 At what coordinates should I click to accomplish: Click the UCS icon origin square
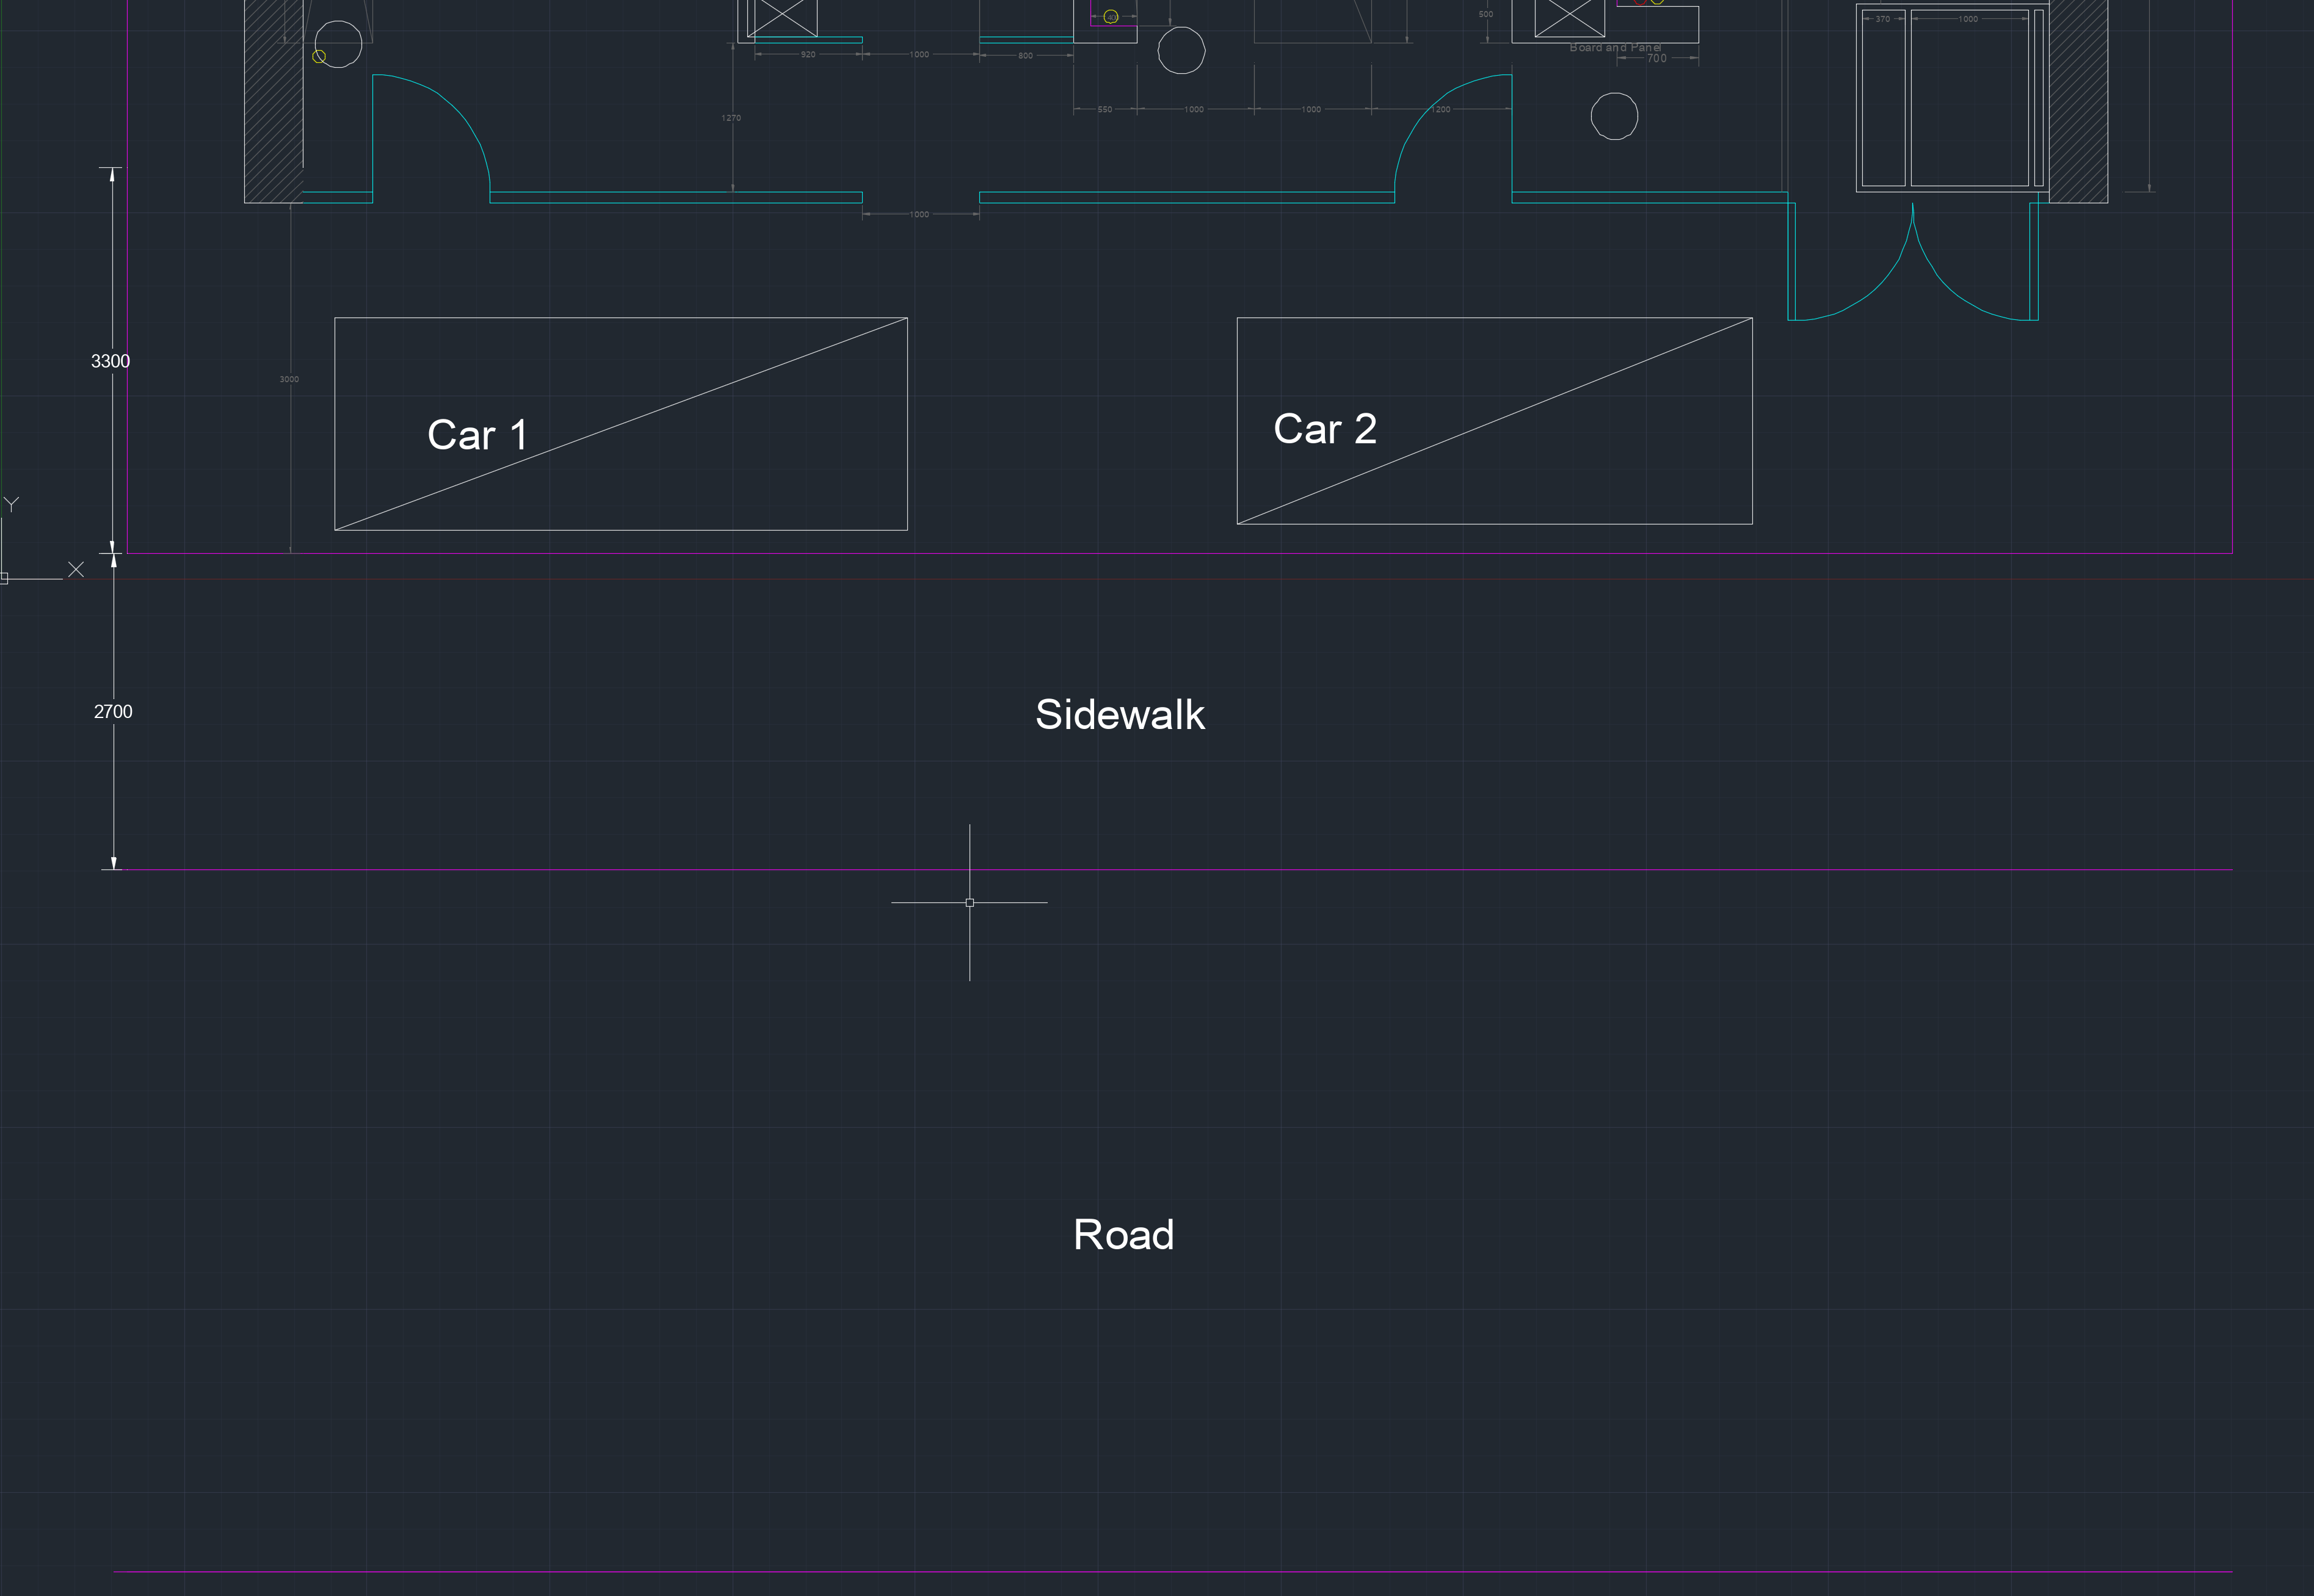[4, 578]
